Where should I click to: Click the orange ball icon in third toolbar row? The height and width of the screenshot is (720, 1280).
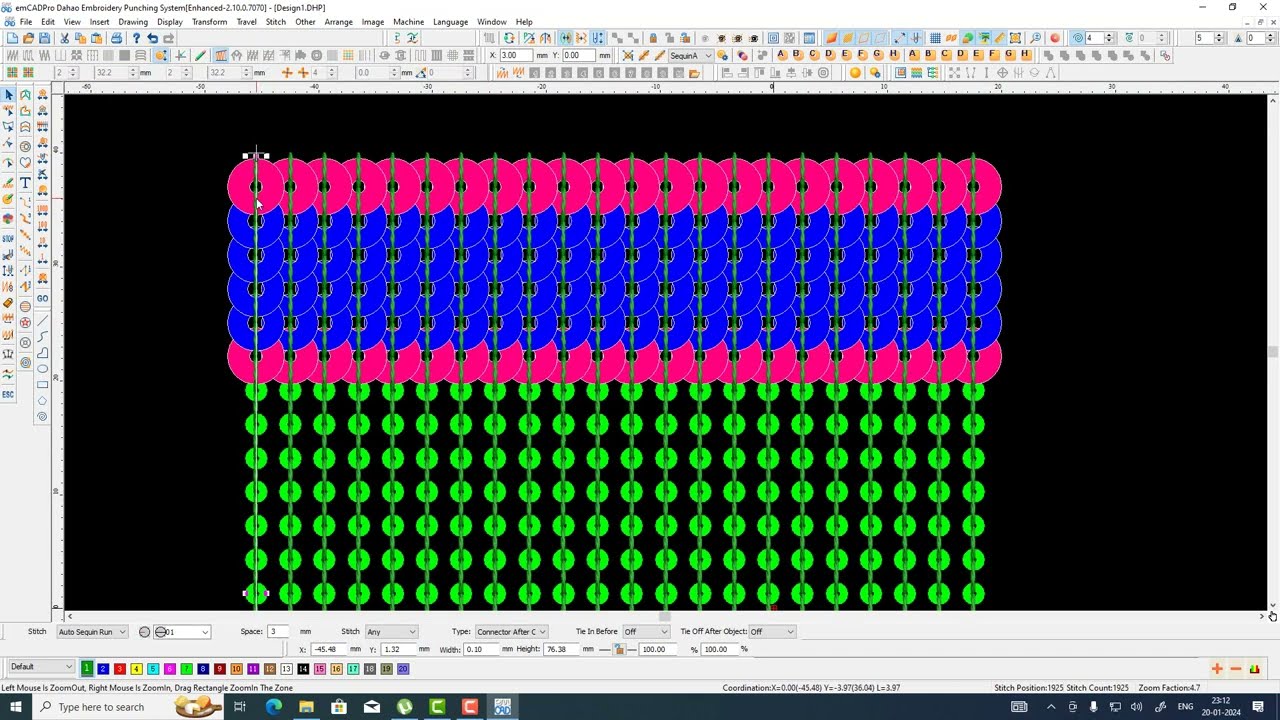pyautogui.click(x=855, y=72)
